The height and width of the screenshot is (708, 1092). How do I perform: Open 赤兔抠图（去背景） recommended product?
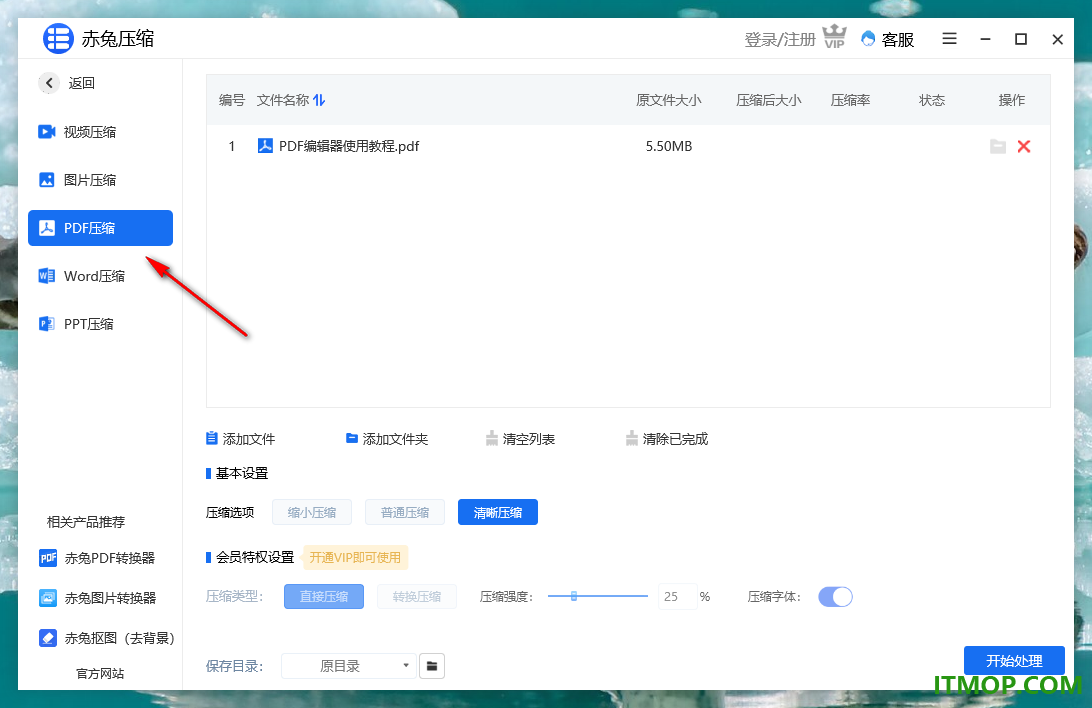pos(107,638)
